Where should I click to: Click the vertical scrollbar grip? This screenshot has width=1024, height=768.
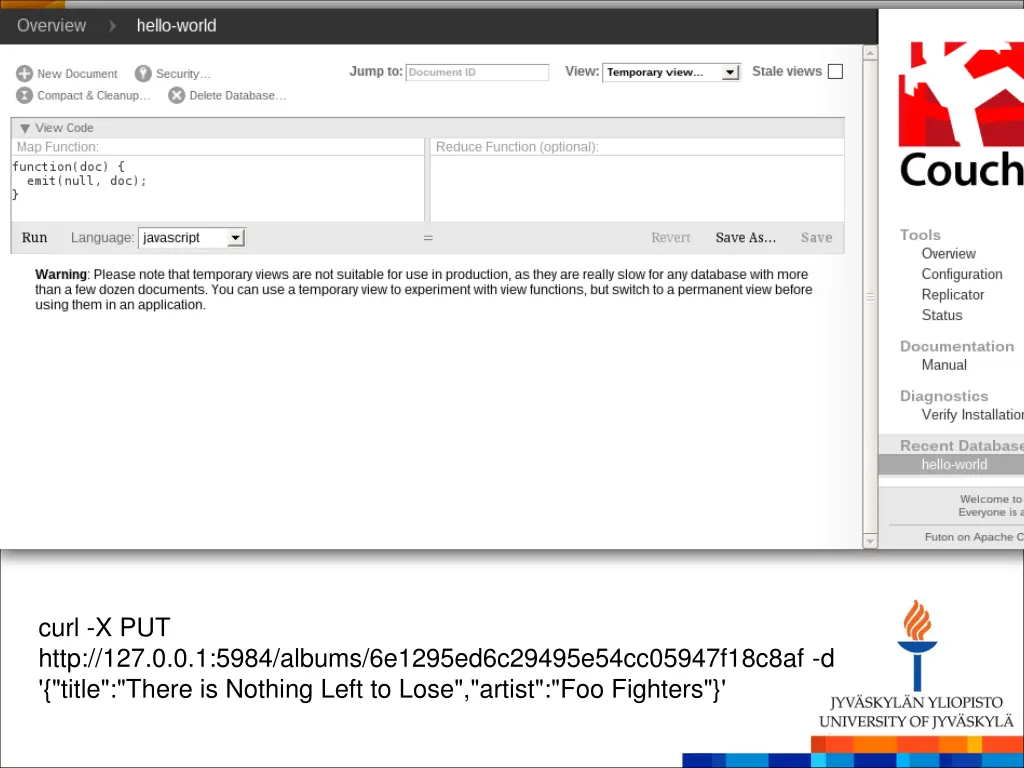tap(870, 297)
